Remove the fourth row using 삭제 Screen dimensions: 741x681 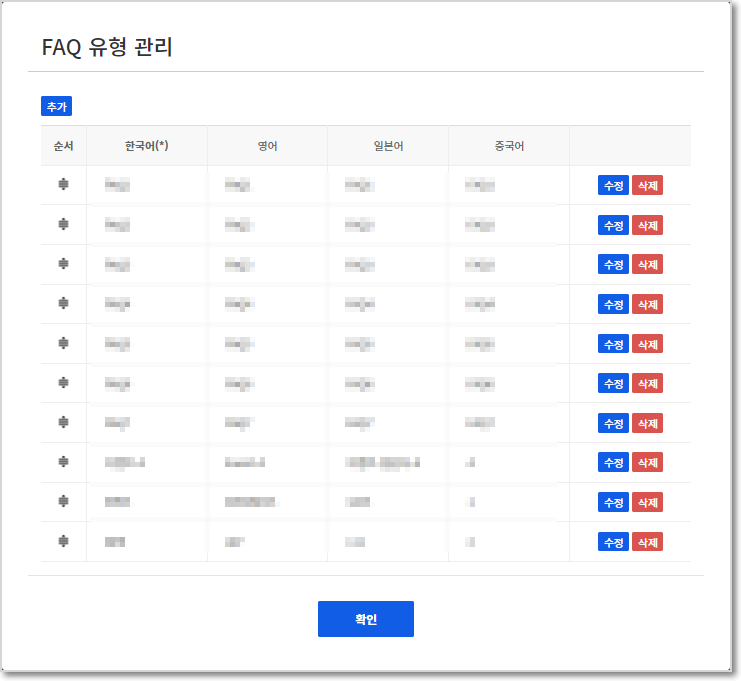(x=647, y=304)
